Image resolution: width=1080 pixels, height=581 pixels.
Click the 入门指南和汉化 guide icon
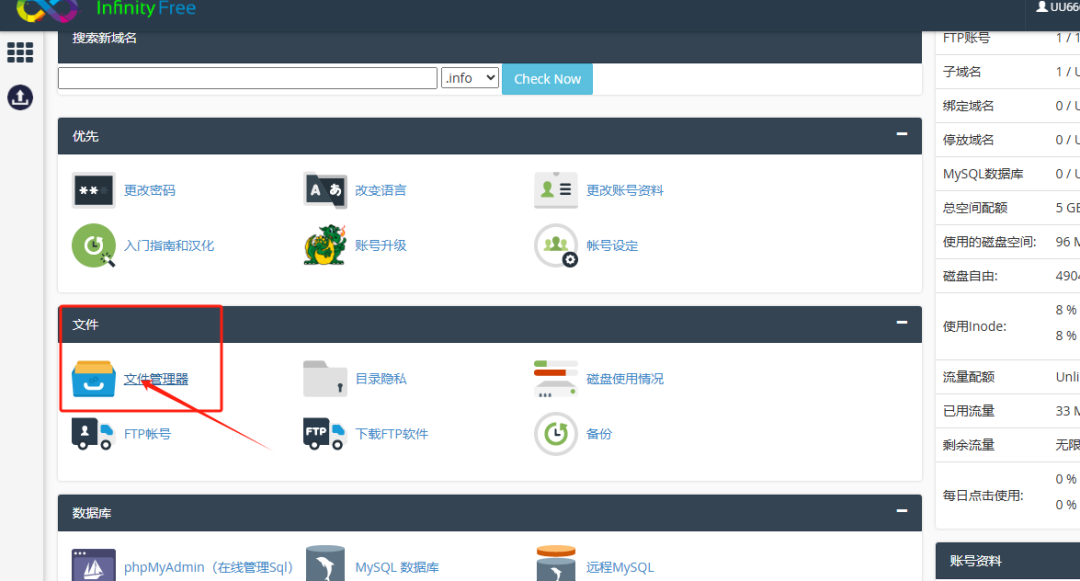pos(94,245)
